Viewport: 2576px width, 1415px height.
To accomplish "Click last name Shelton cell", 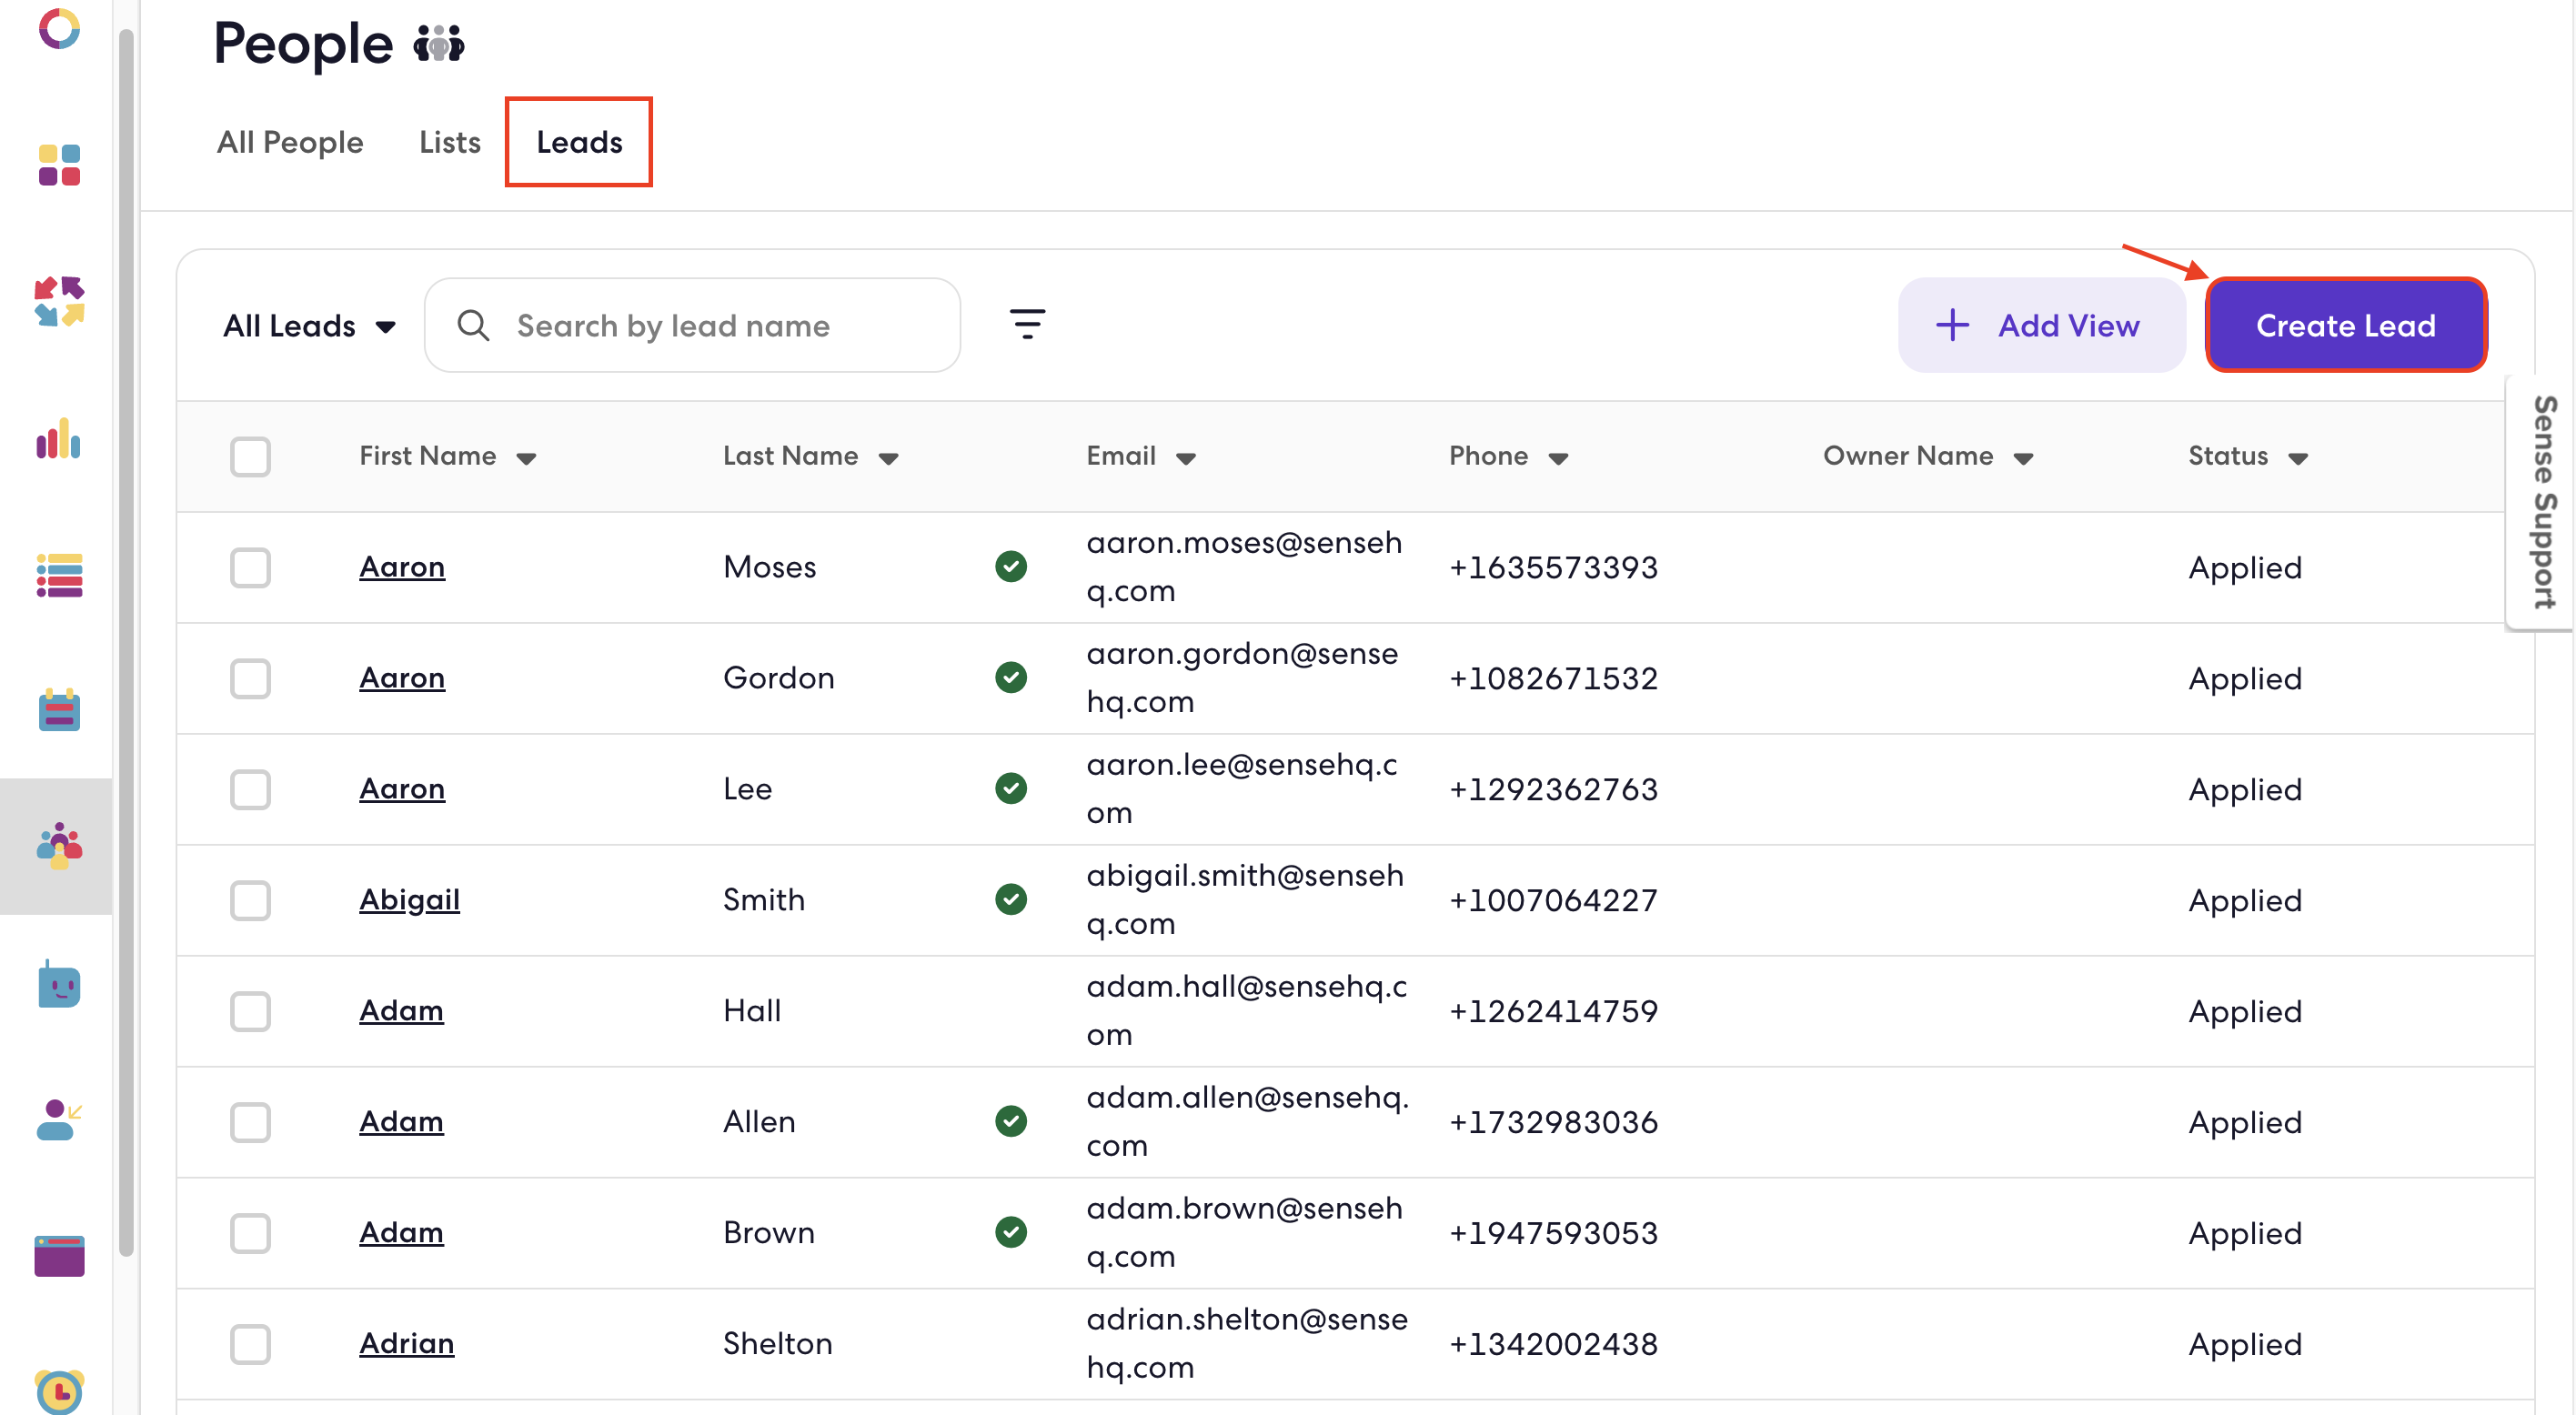I will tap(777, 1344).
